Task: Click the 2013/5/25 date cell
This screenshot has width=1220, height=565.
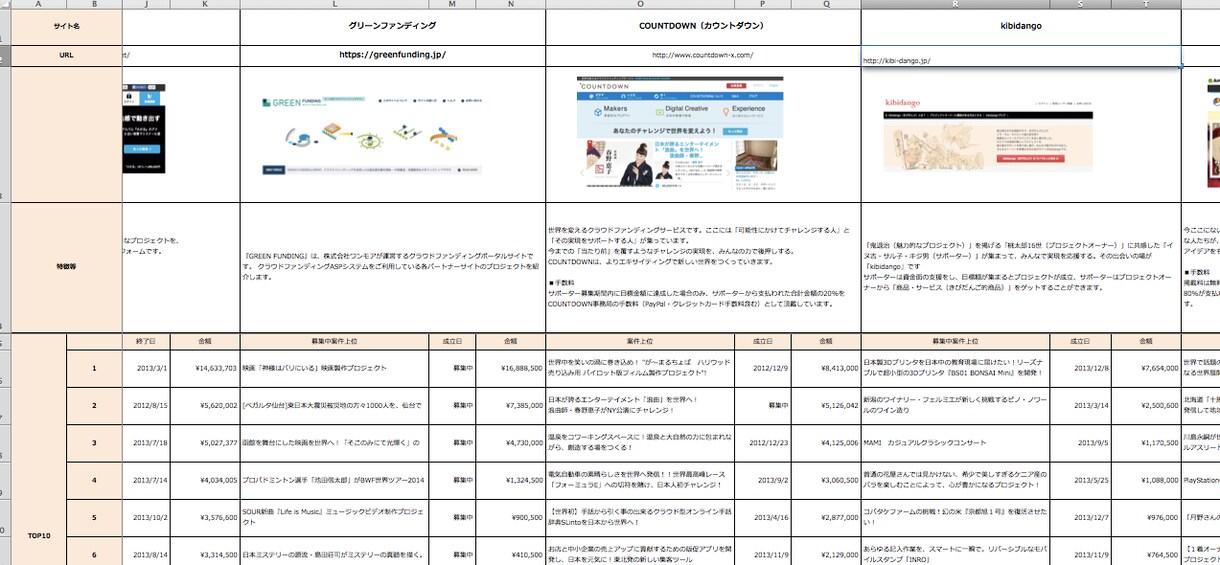Action: pos(1080,480)
